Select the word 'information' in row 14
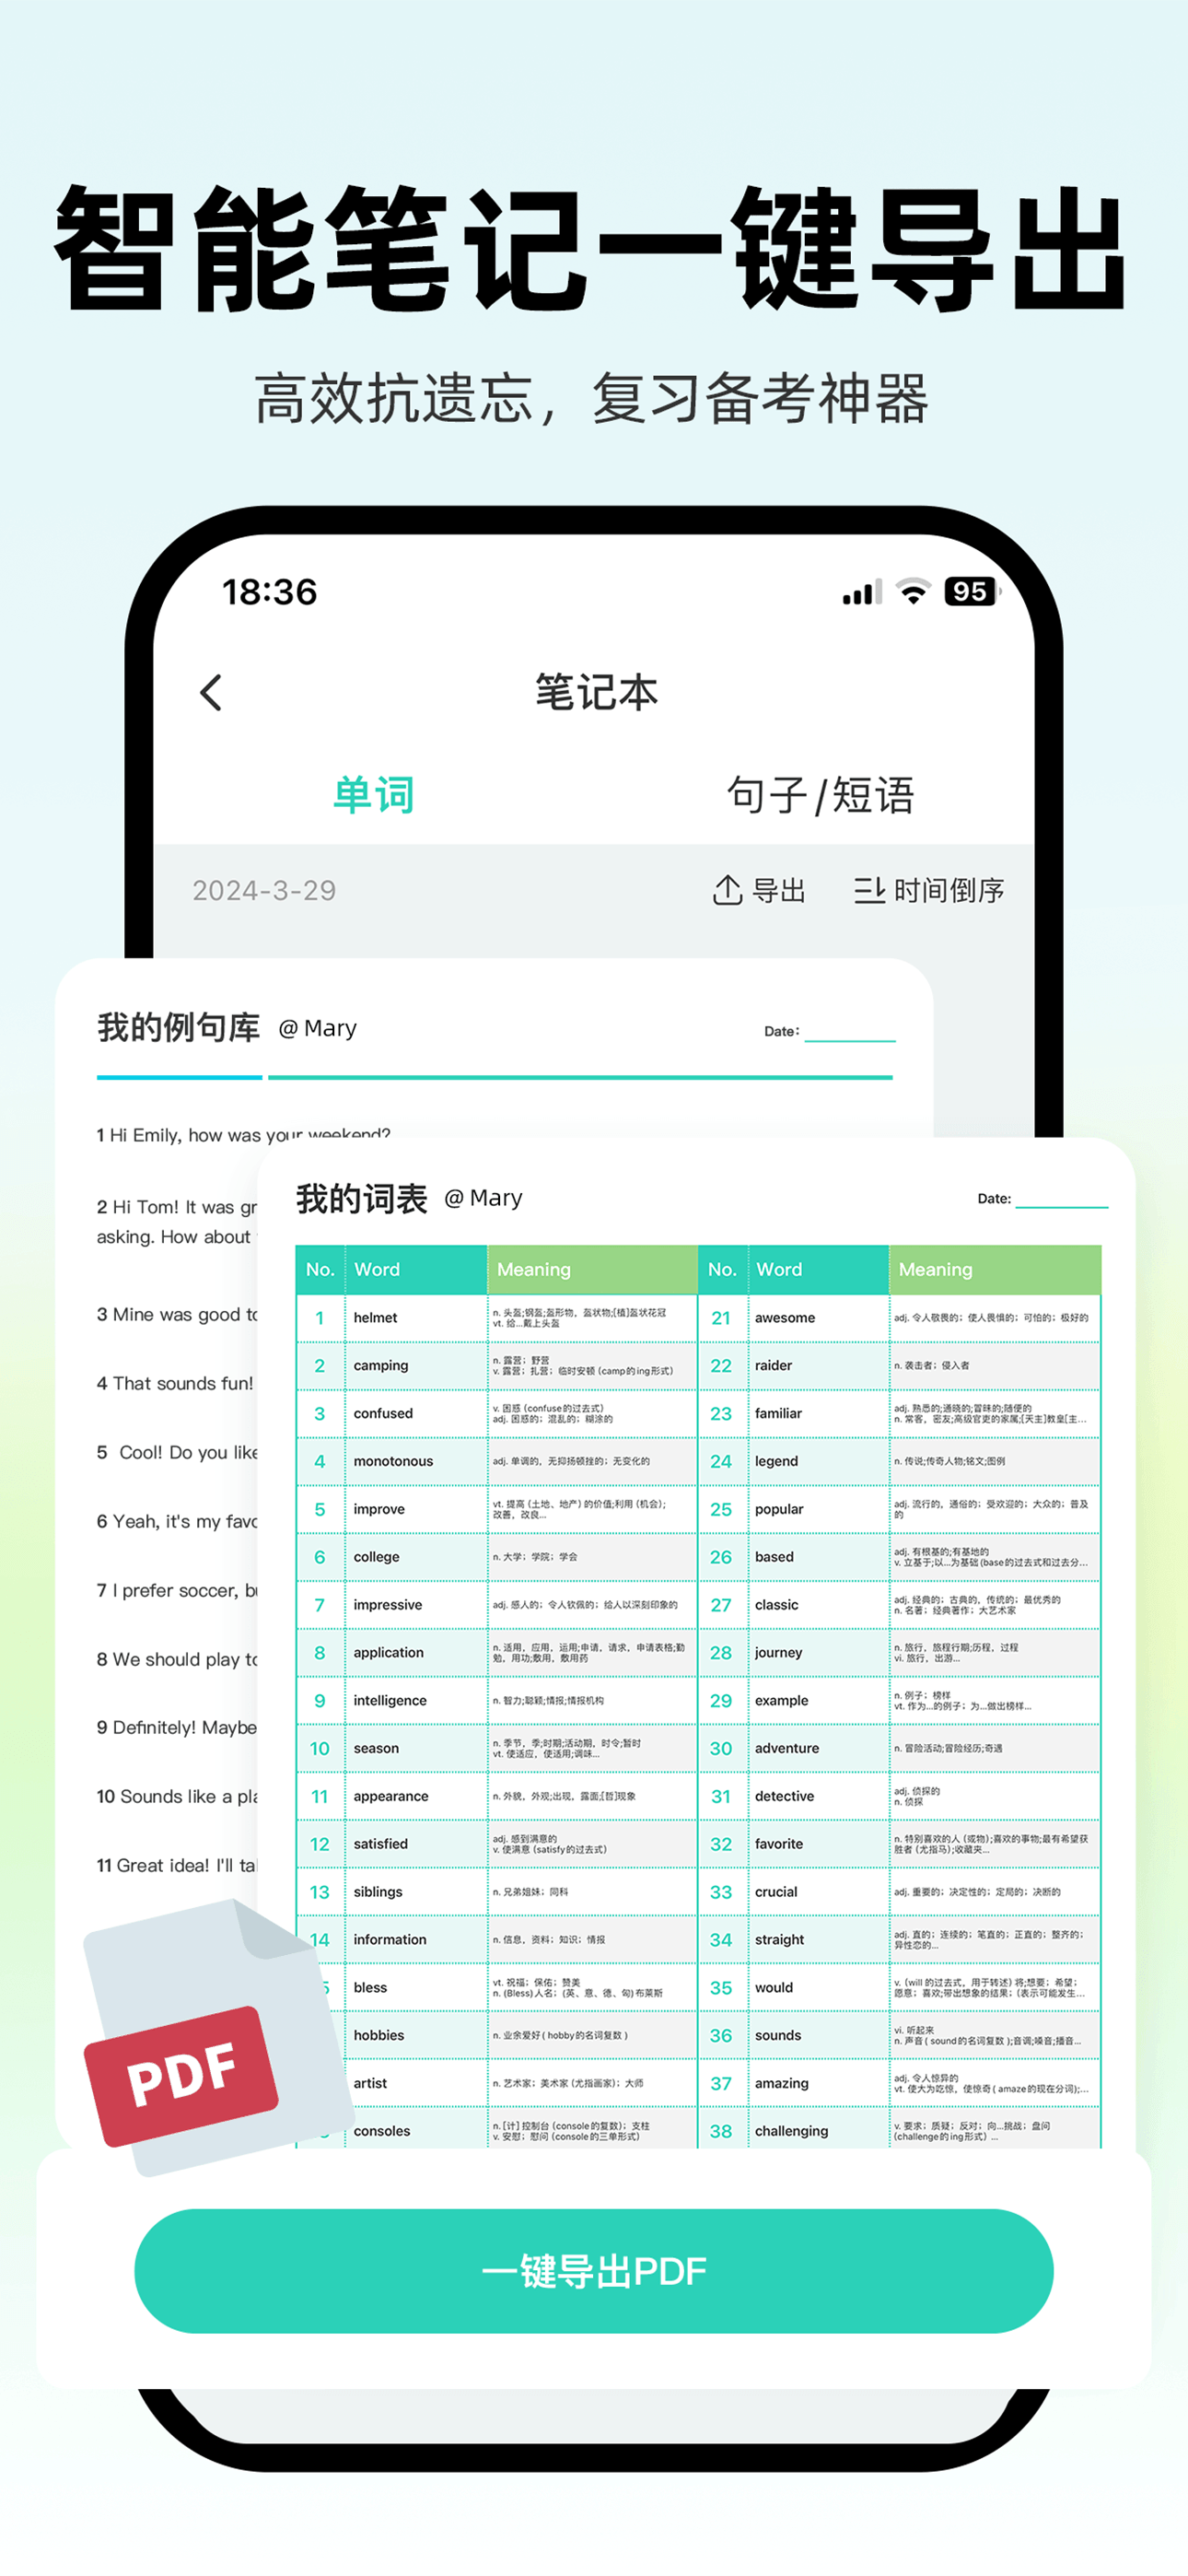Screen dimensions: 1188x2576 tap(390, 1939)
